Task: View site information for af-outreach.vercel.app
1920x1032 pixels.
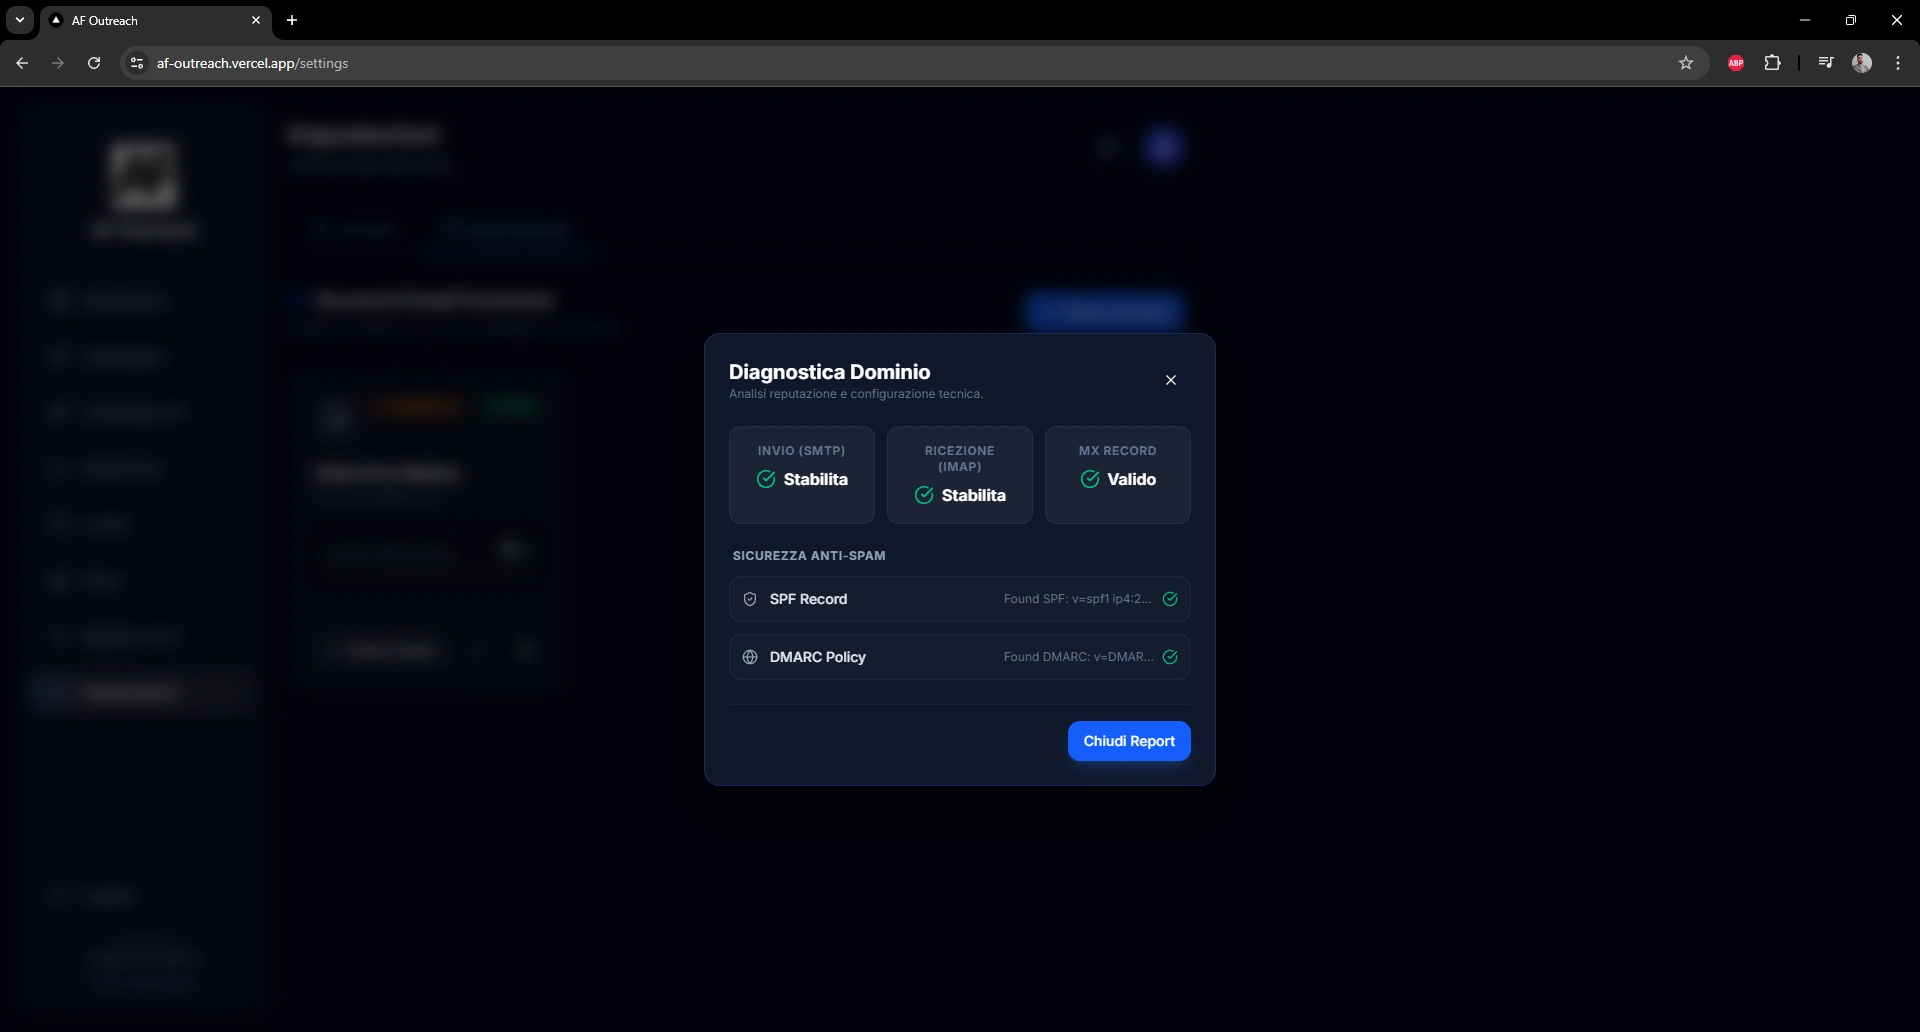Action: click(138, 63)
